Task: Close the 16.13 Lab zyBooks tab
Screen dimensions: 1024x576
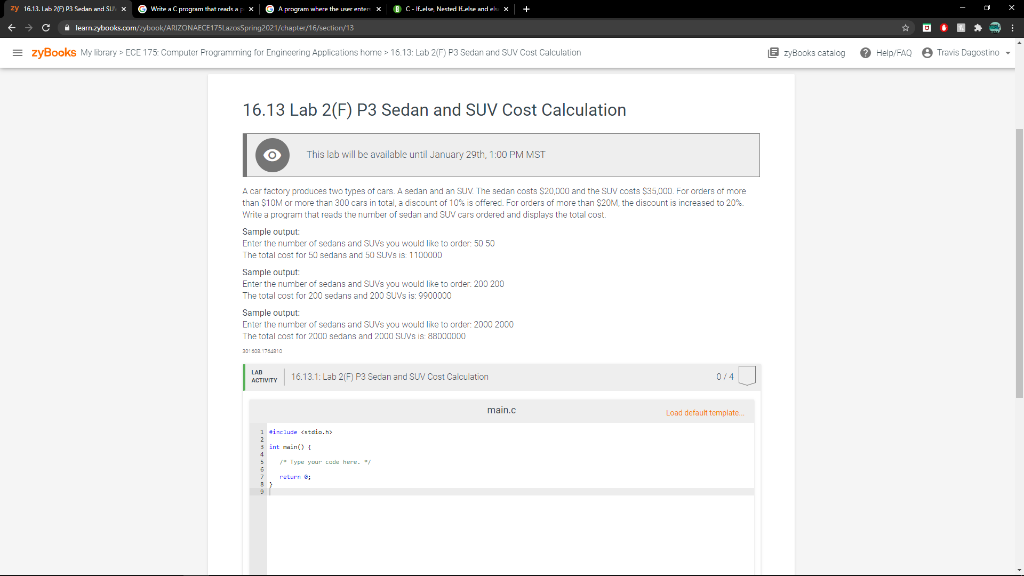Action: 123,9
